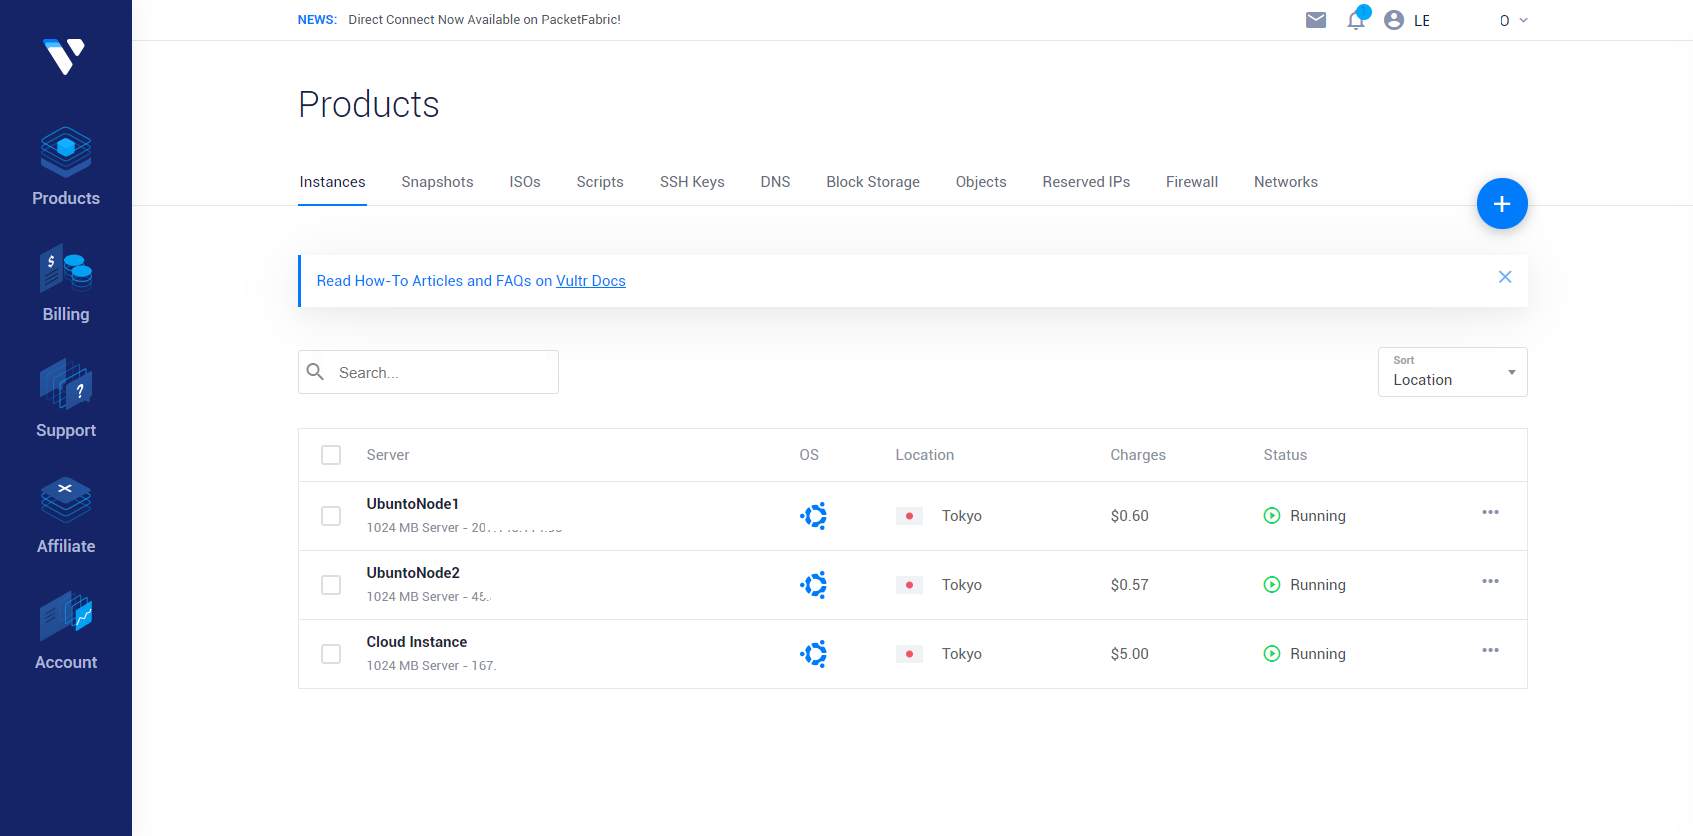
Task: Click the $5.00 charge value
Action: (x=1130, y=654)
